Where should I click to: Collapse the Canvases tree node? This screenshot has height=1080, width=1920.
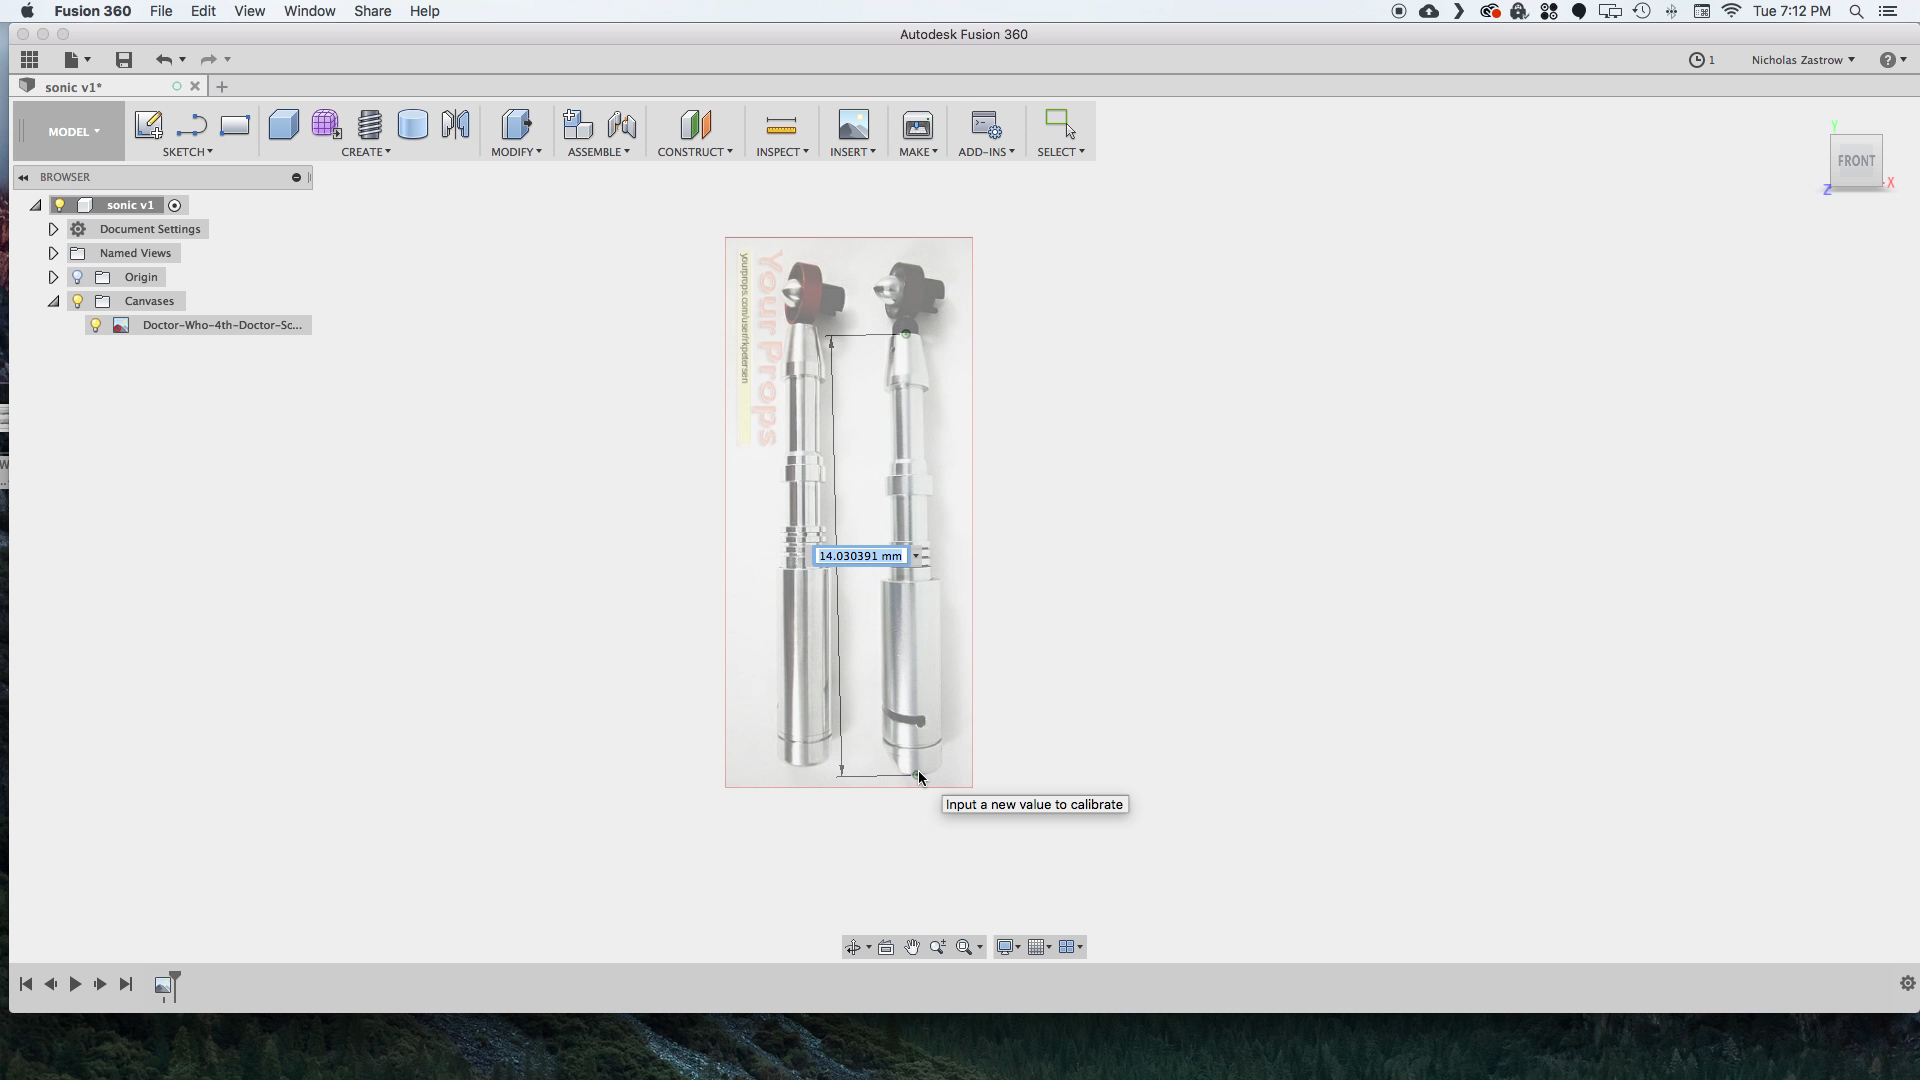pyautogui.click(x=54, y=301)
